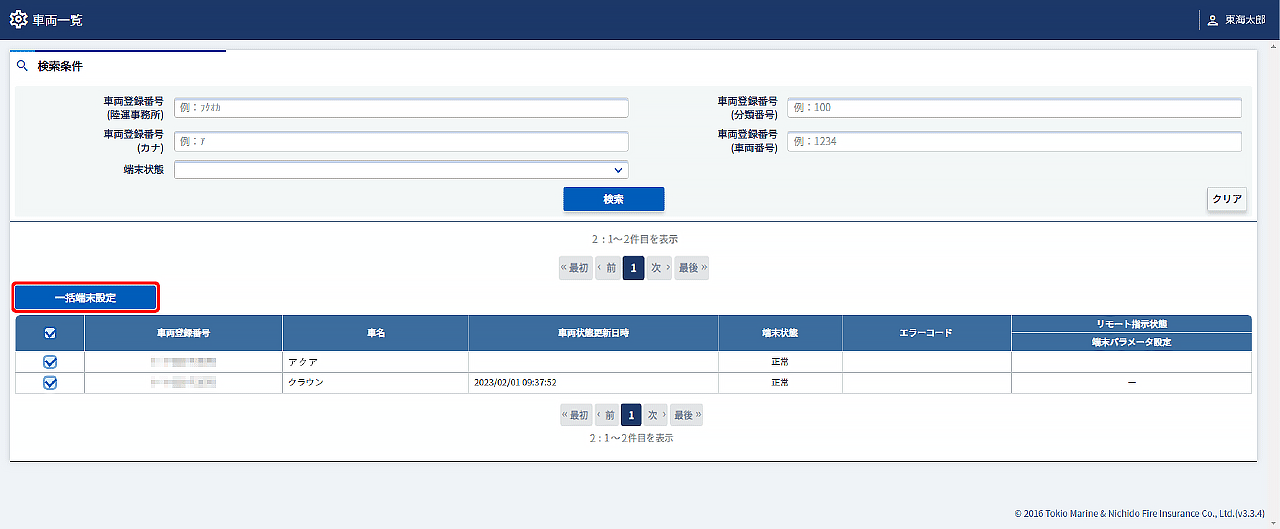Select page 1 in the top pagination
This screenshot has width=1280, height=529.
point(633,268)
